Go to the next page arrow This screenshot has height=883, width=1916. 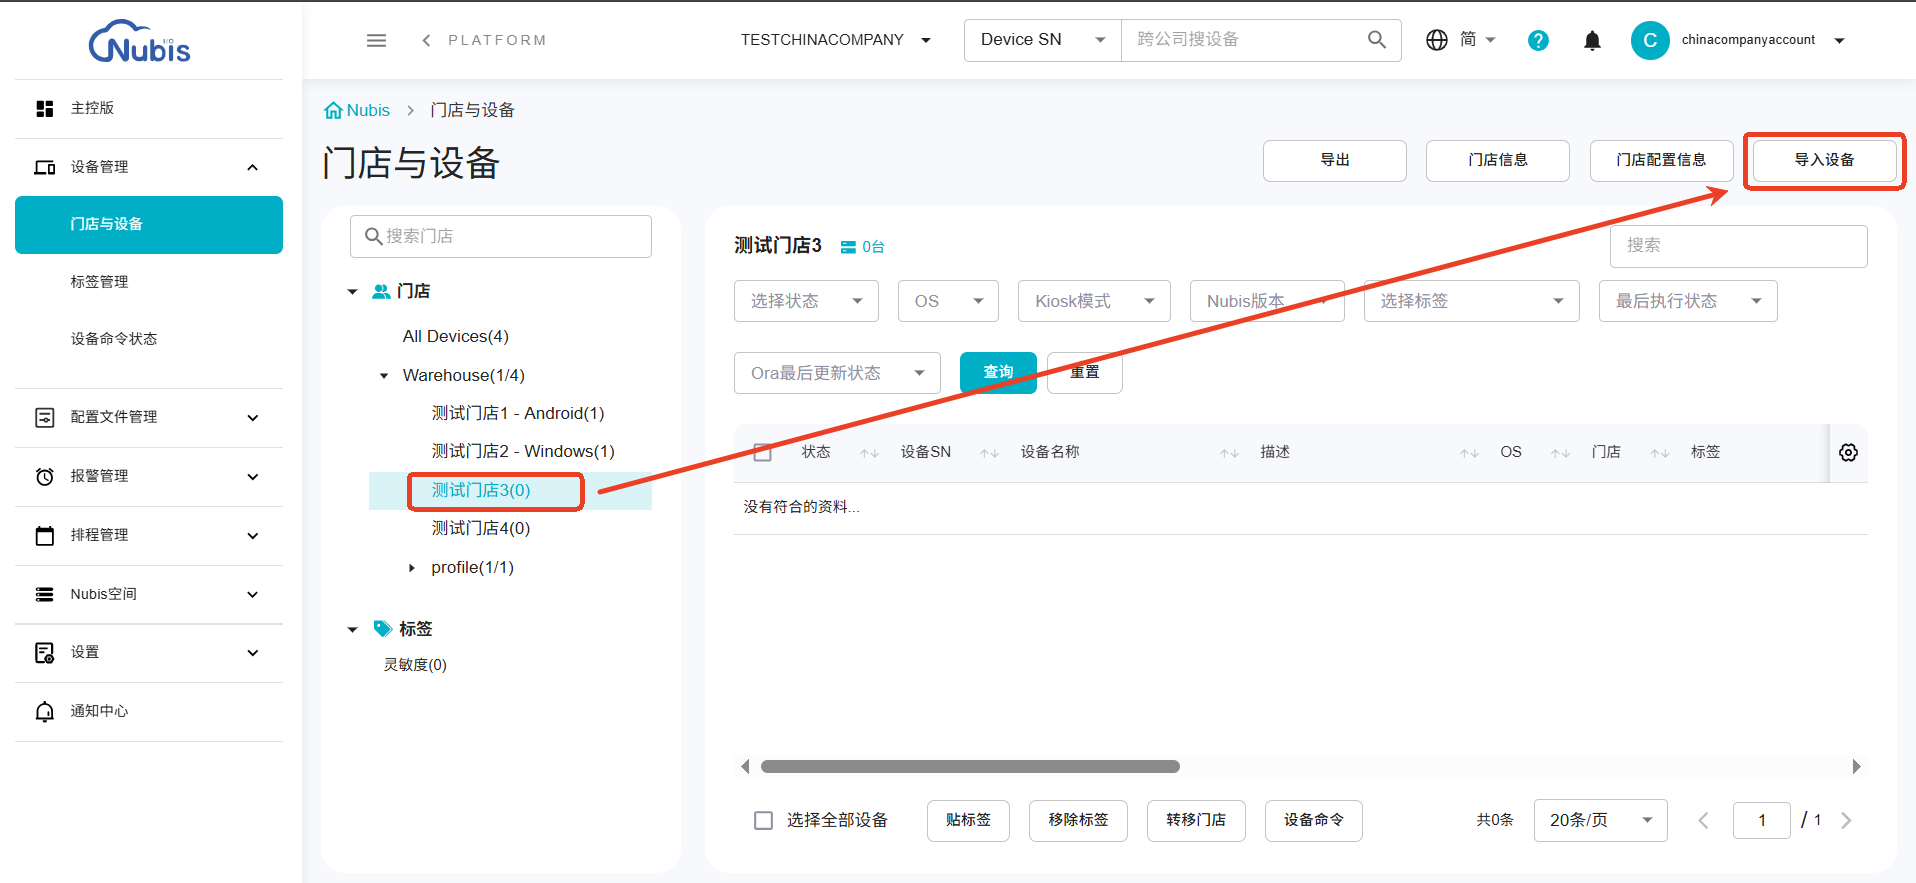coord(1846,820)
